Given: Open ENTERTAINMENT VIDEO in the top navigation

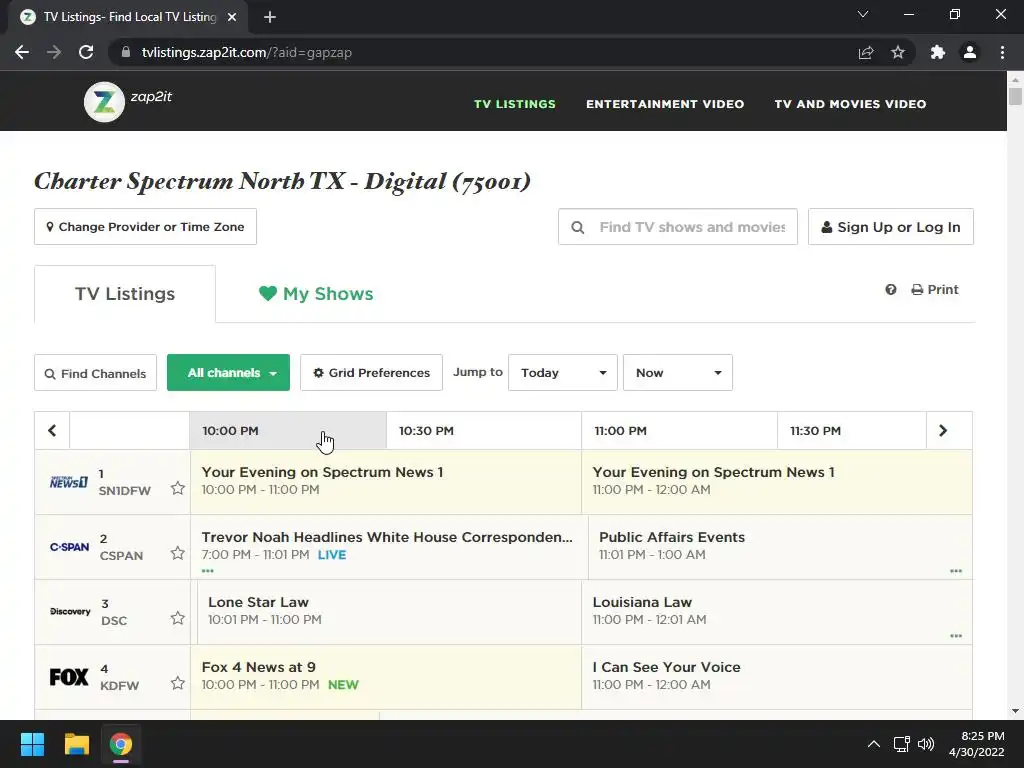Looking at the screenshot, I should coord(665,104).
